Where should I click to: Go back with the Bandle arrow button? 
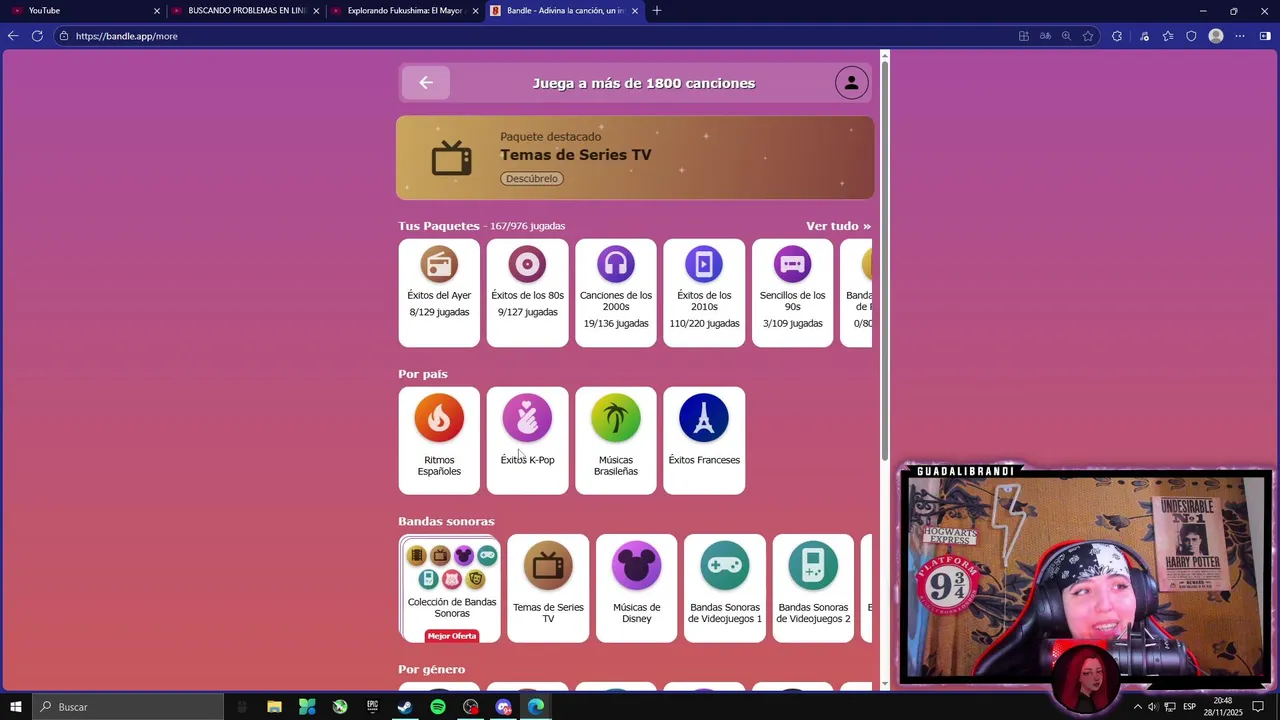[x=426, y=83]
